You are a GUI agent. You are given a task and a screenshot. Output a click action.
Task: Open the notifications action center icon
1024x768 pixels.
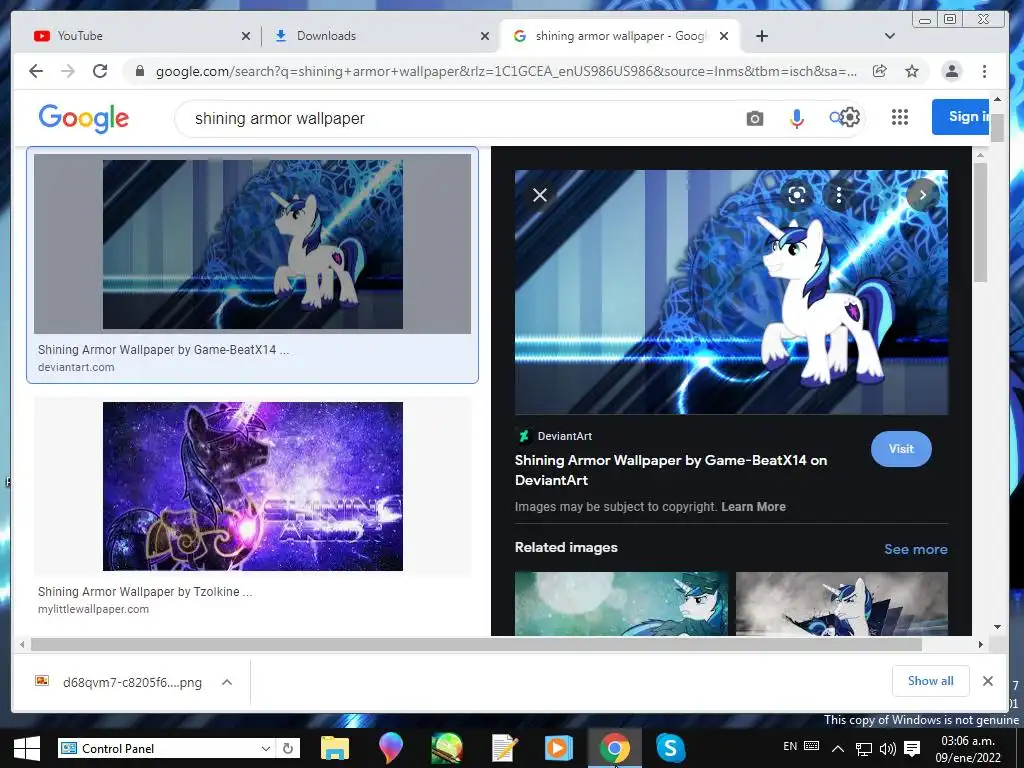tap(912, 749)
